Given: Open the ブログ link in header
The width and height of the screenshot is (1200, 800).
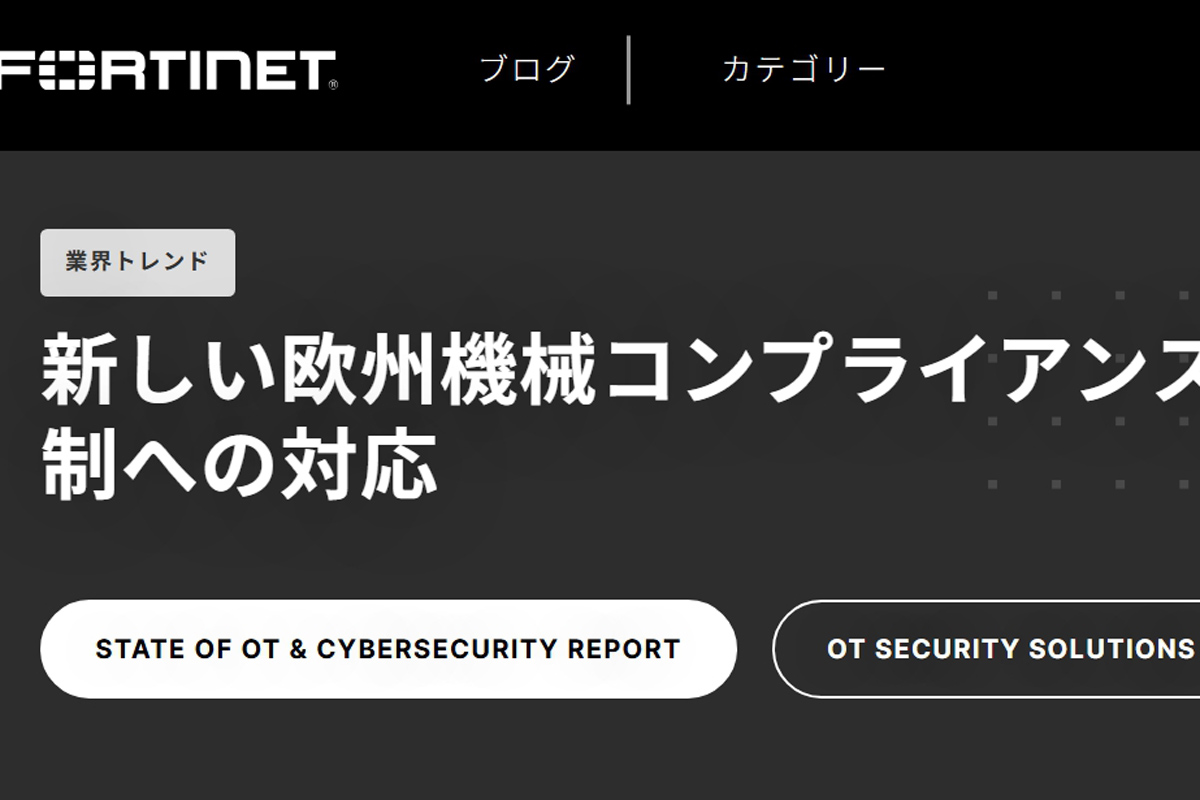Looking at the screenshot, I should coord(527,69).
